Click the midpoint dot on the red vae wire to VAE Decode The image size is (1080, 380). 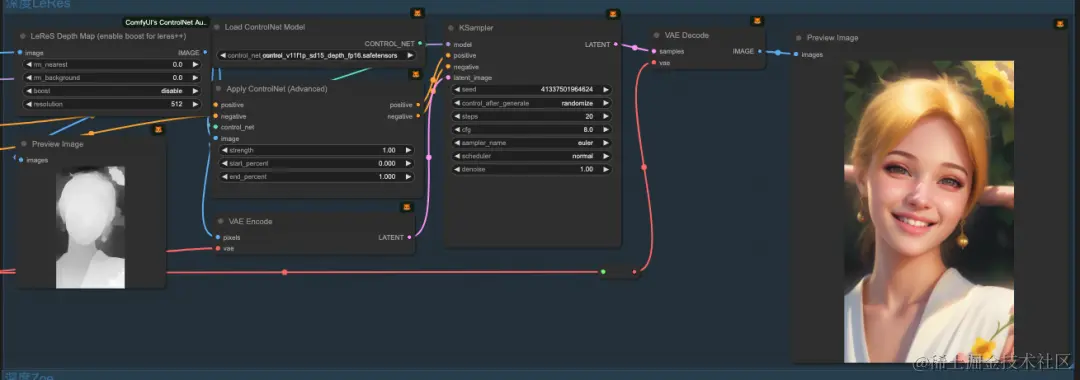click(x=644, y=167)
